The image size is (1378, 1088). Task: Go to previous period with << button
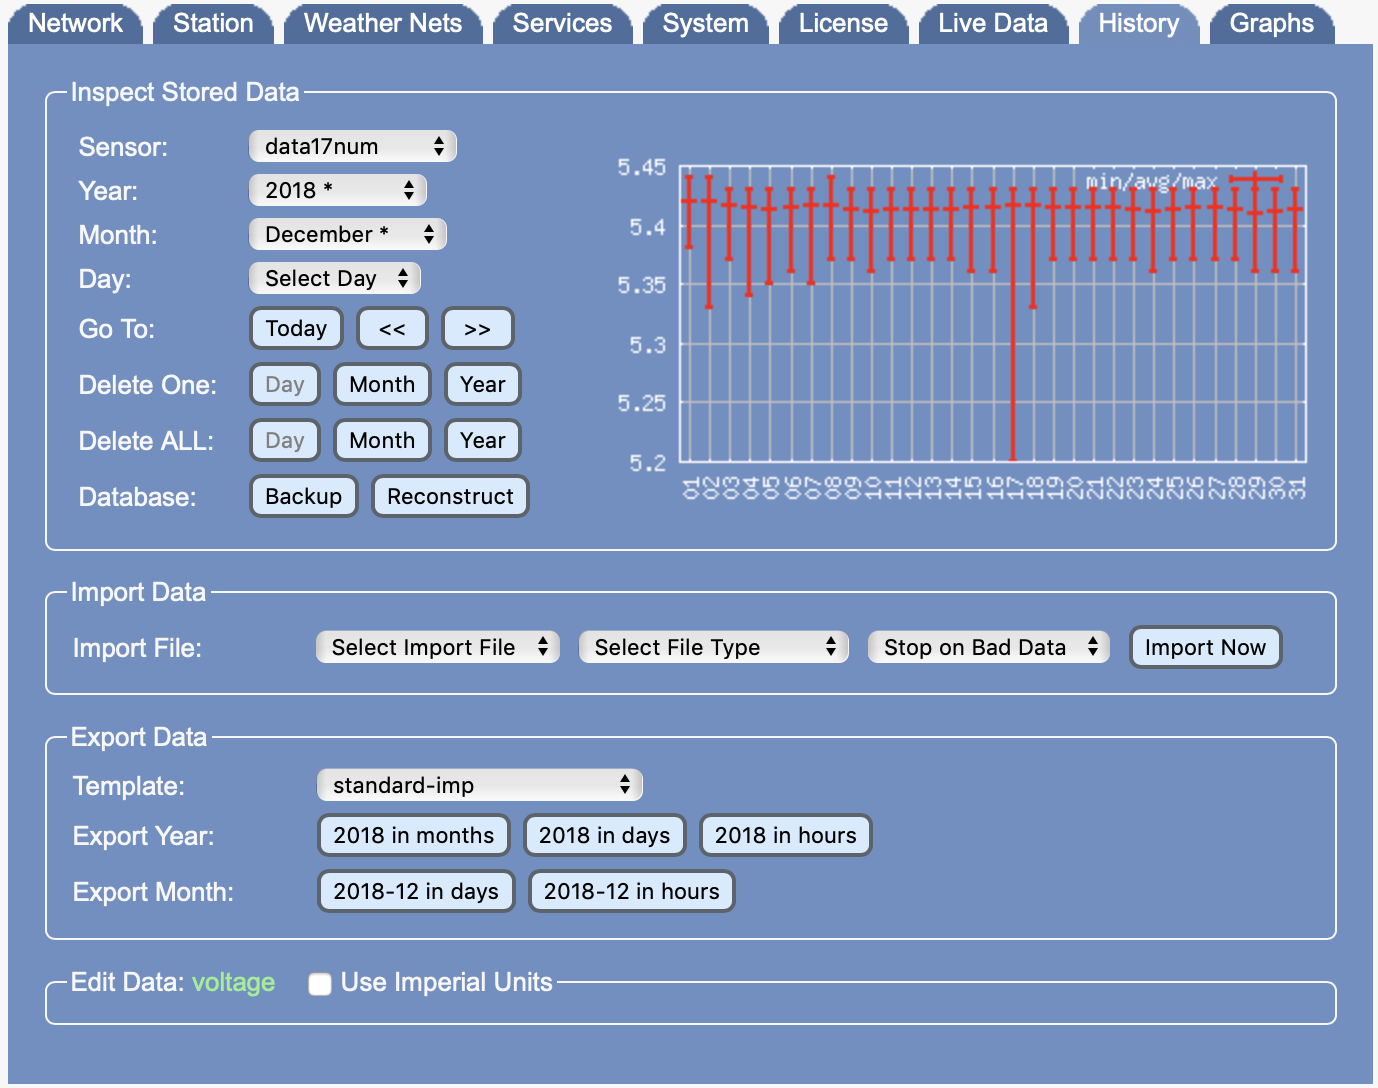click(x=392, y=328)
